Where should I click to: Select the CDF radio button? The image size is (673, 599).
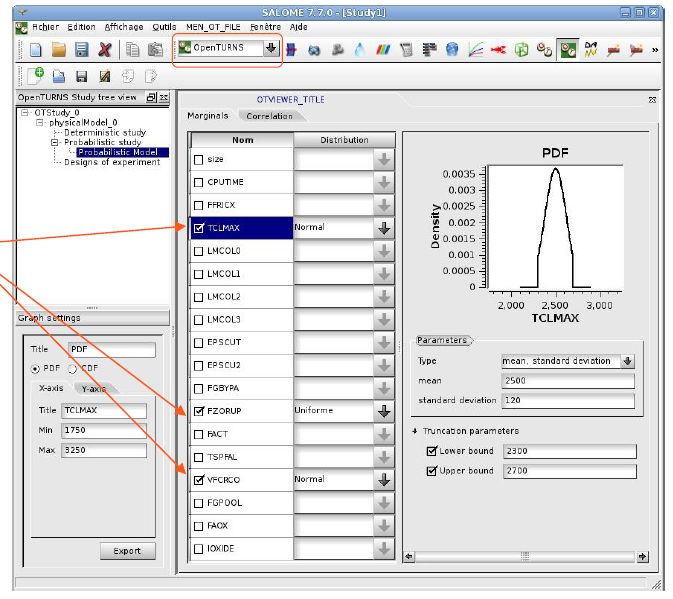click(73, 369)
